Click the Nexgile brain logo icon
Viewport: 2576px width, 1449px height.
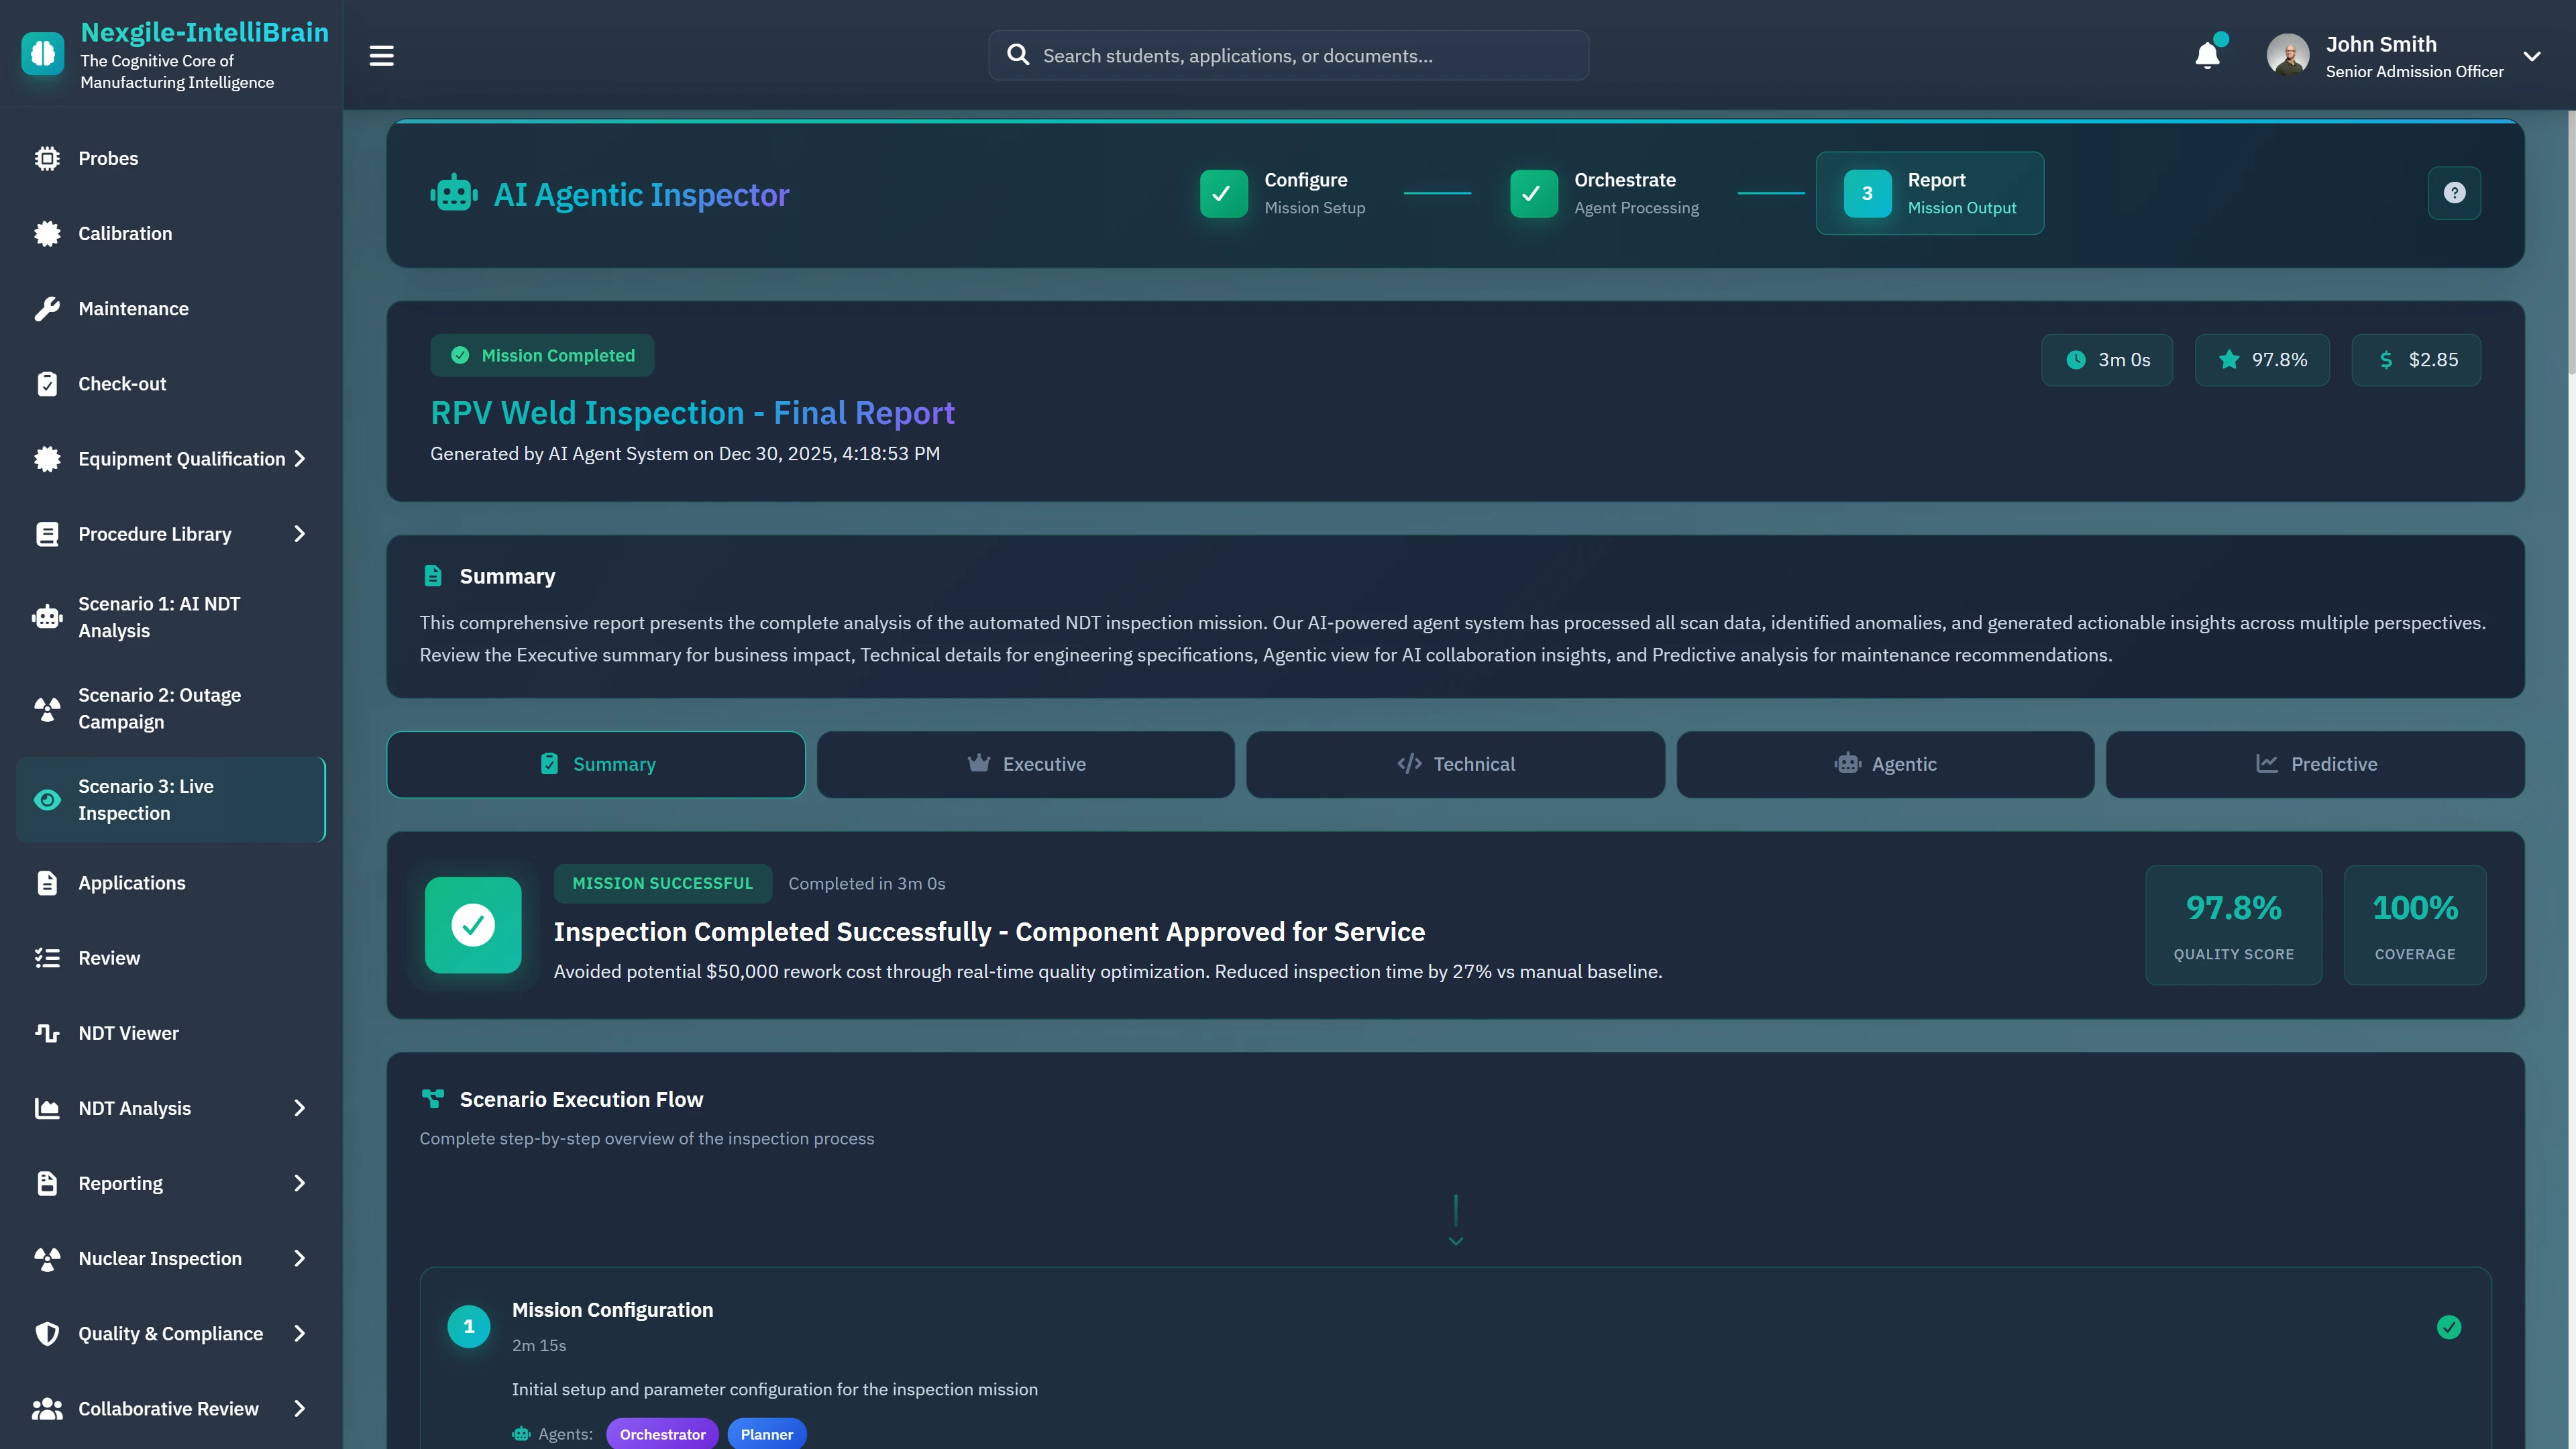(43, 54)
